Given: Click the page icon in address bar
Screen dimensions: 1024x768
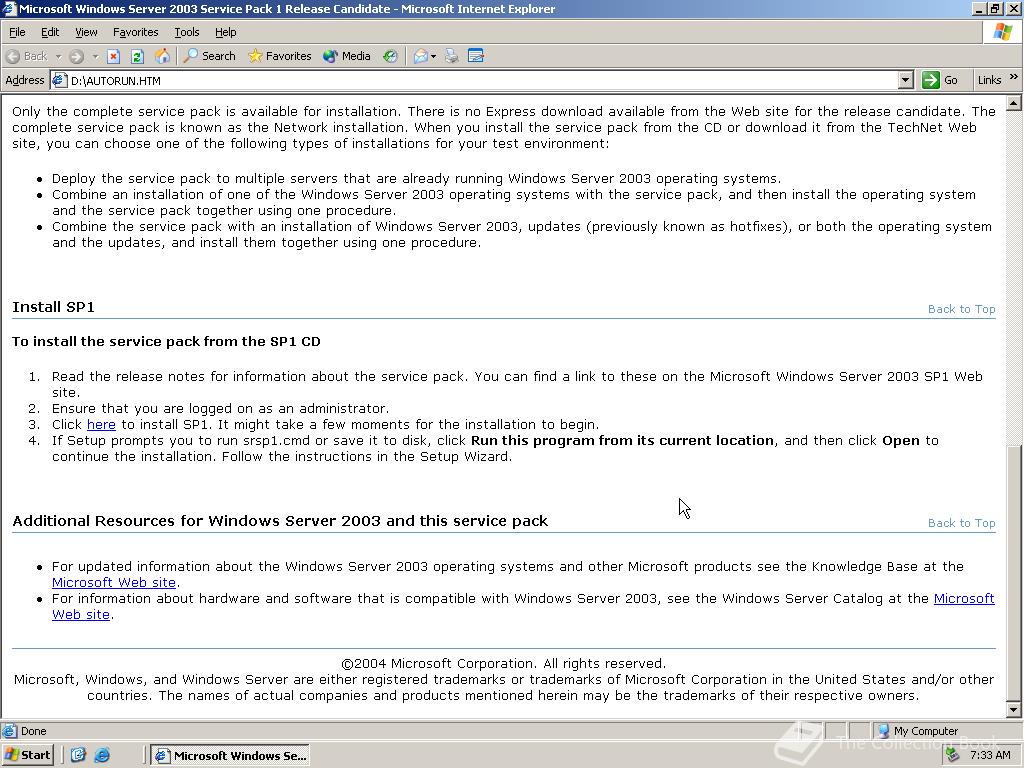Looking at the screenshot, I should point(59,80).
